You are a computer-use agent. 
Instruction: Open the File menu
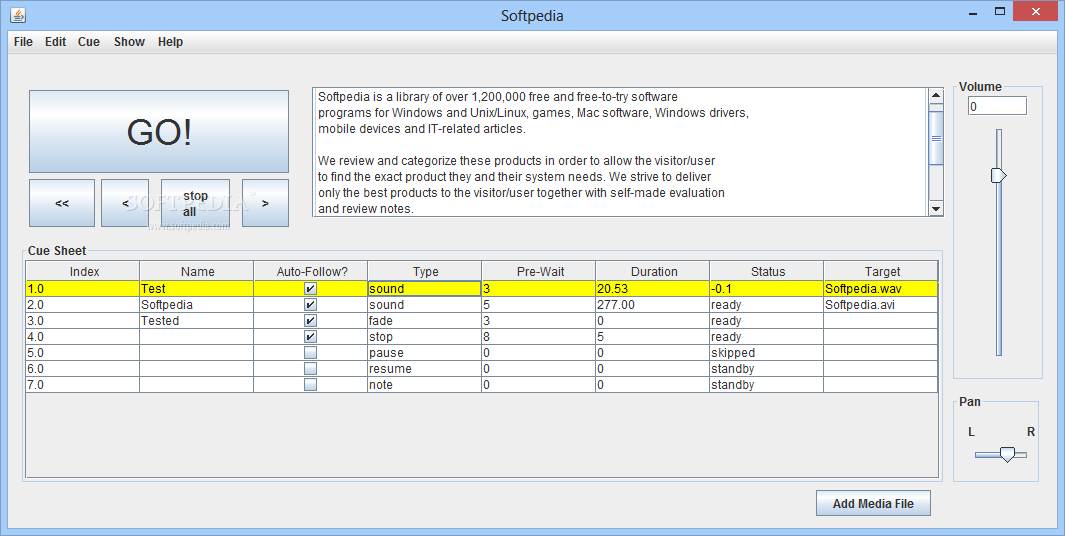click(x=23, y=42)
